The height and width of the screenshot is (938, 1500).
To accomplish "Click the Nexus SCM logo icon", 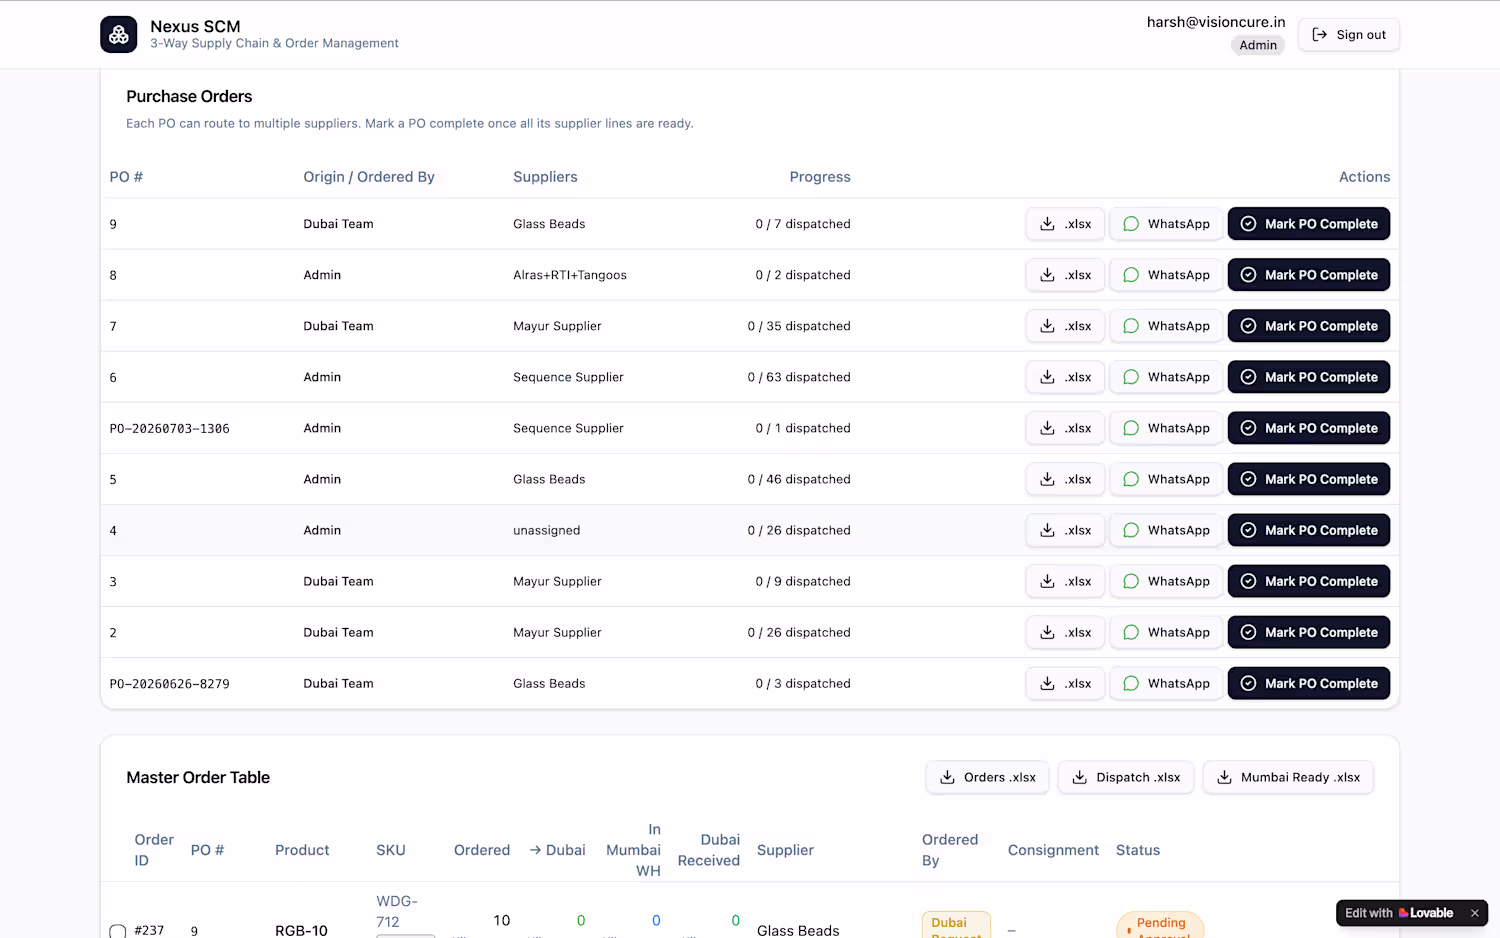I will coord(119,34).
